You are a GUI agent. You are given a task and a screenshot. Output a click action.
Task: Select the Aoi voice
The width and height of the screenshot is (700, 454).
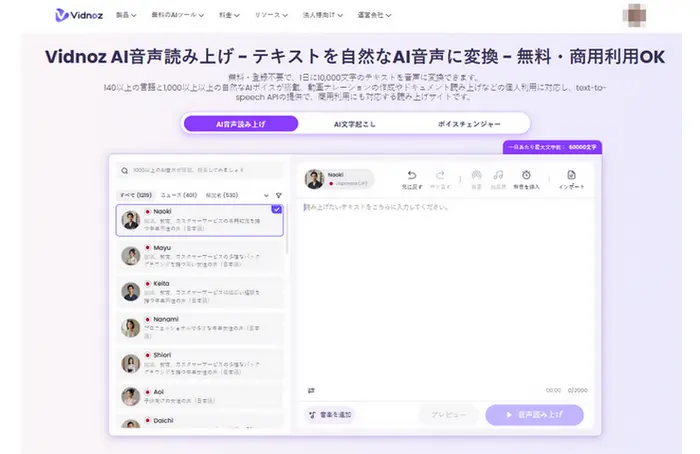coord(200,396)
